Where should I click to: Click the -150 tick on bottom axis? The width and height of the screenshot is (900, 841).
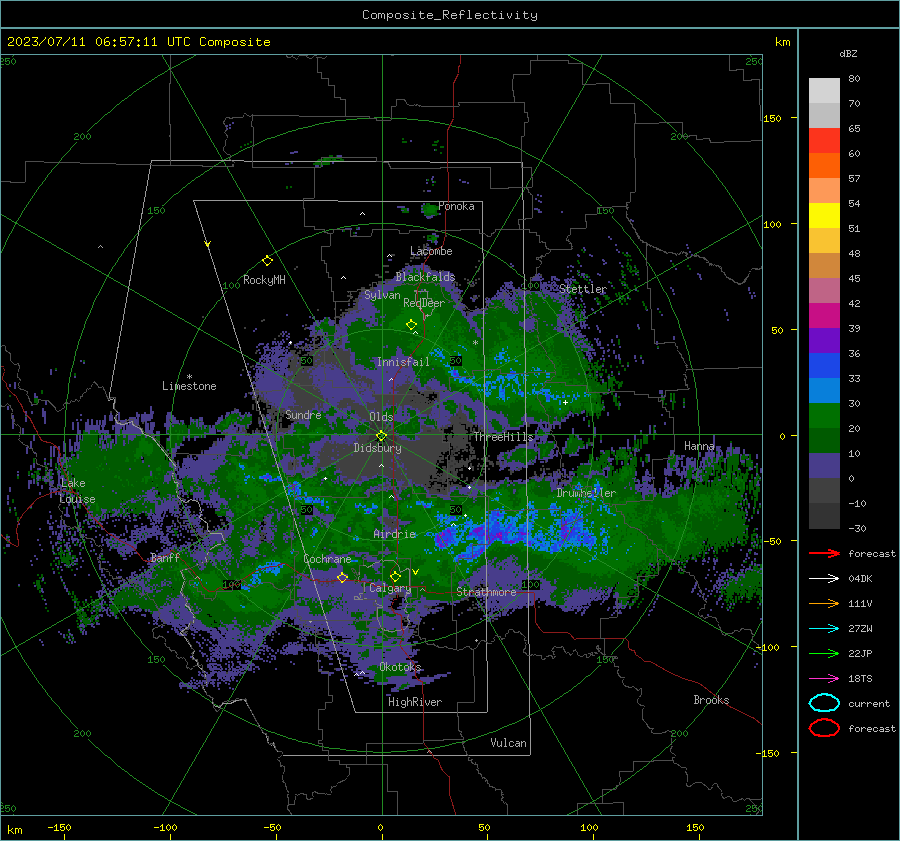click(59, 827)
